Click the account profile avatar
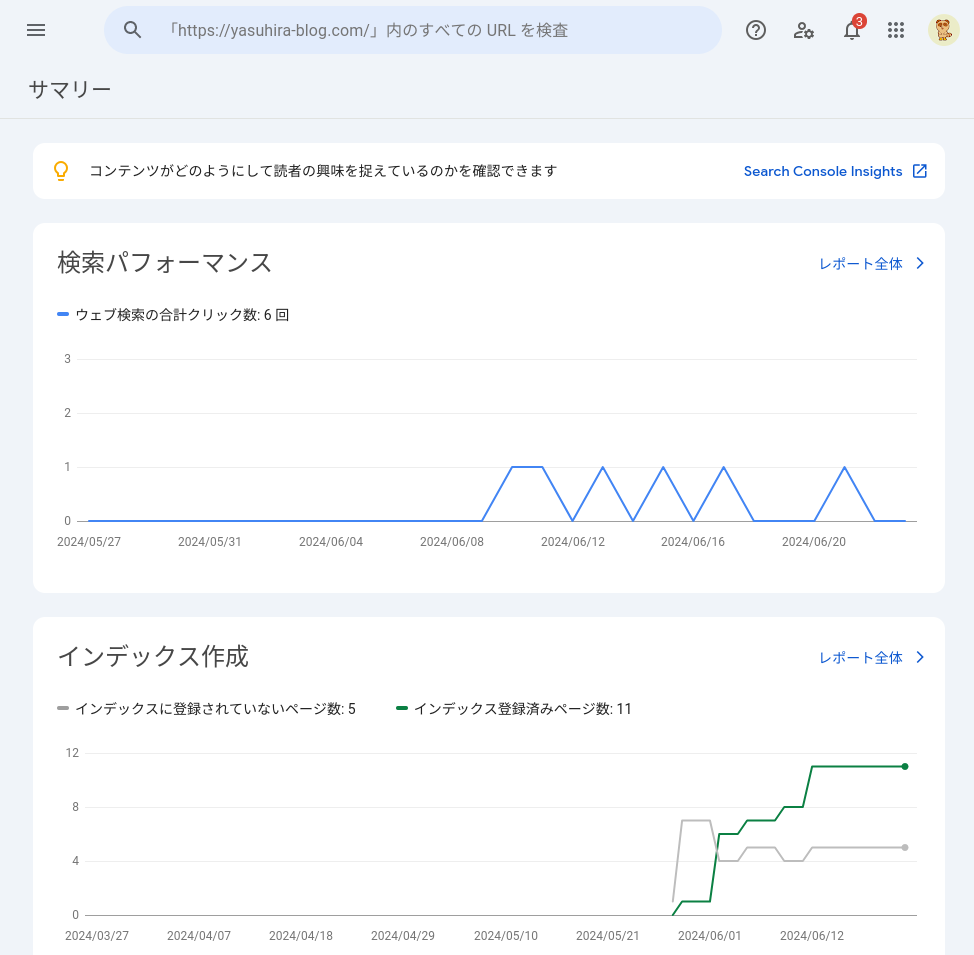Image resolution: width=974 pixels, height=955 pixels. pos(943,30)
